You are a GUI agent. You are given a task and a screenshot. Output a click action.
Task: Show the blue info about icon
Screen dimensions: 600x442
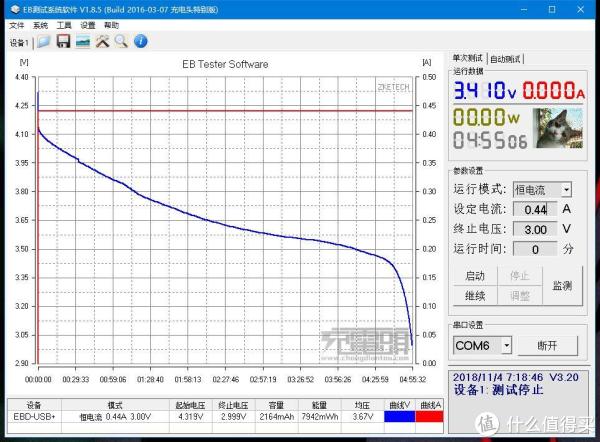(140, 41)
